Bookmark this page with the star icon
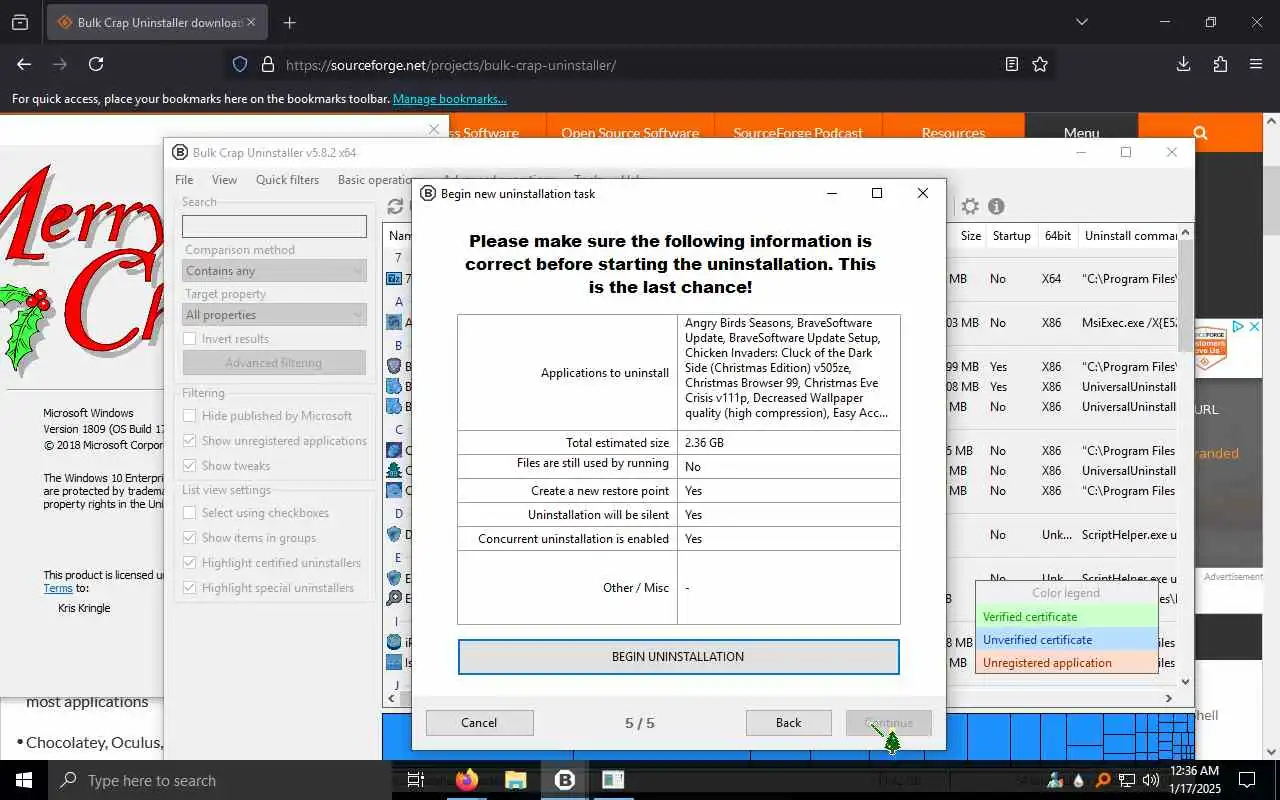This screenshot has height=800, width=1280. click(1040, 64)
